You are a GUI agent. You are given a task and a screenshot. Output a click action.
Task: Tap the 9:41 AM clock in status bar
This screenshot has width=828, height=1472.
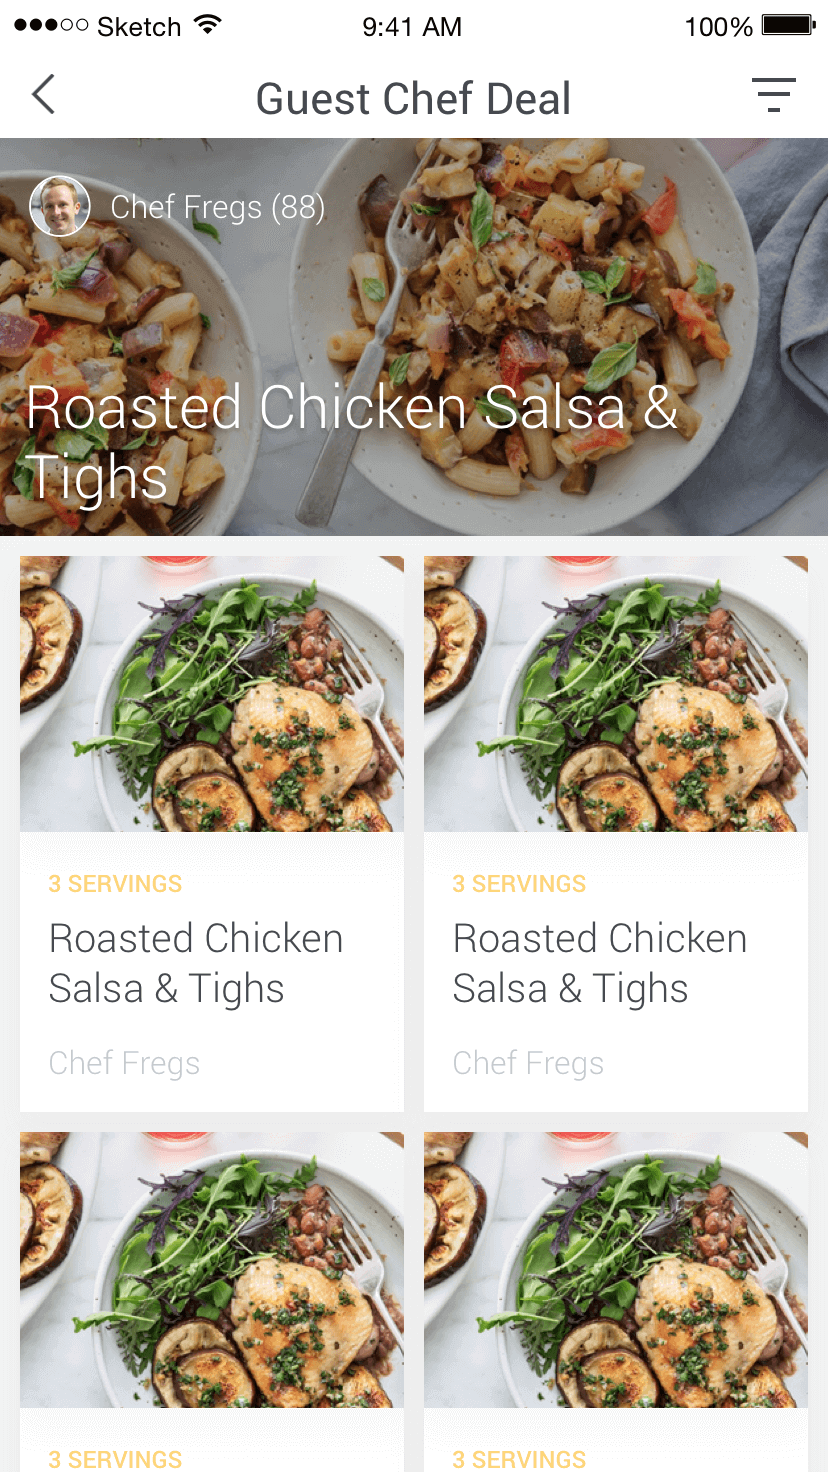tap(412, 27)
